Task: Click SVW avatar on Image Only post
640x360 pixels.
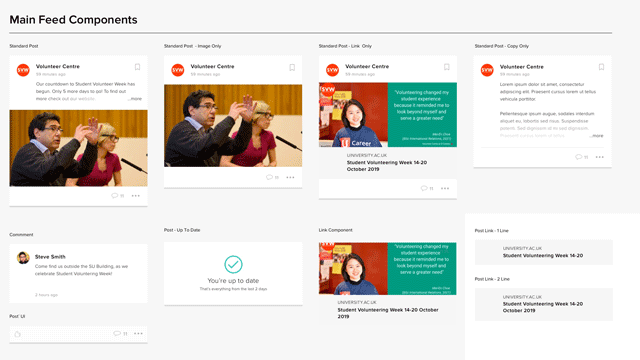Action: 178,70
